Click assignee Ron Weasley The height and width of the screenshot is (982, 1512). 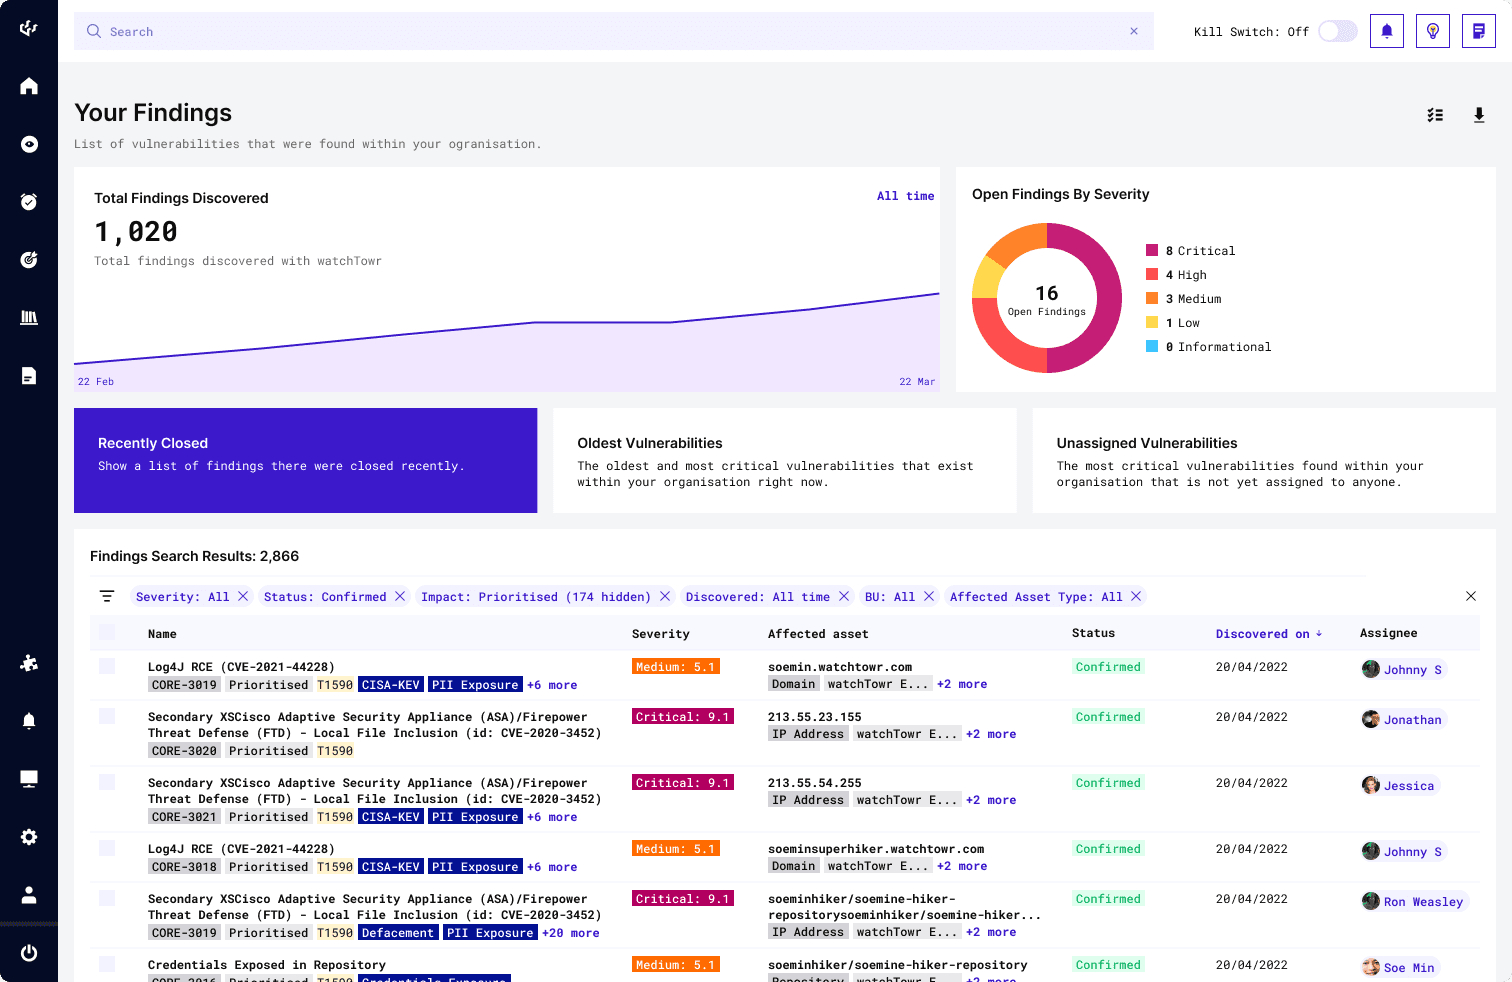(x=1415, y=901)
